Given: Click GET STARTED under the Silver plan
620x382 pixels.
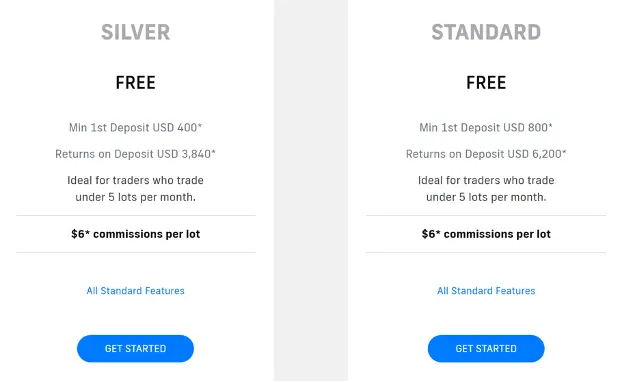Looking at the screenshot, I should pos(135,348).
